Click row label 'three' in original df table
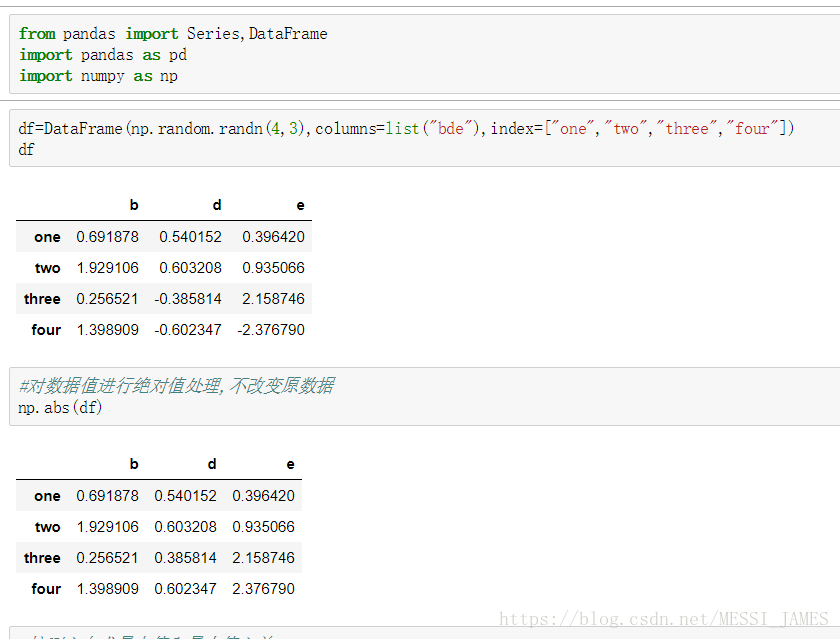Screen dimensions: 840x639 [42, 299]
